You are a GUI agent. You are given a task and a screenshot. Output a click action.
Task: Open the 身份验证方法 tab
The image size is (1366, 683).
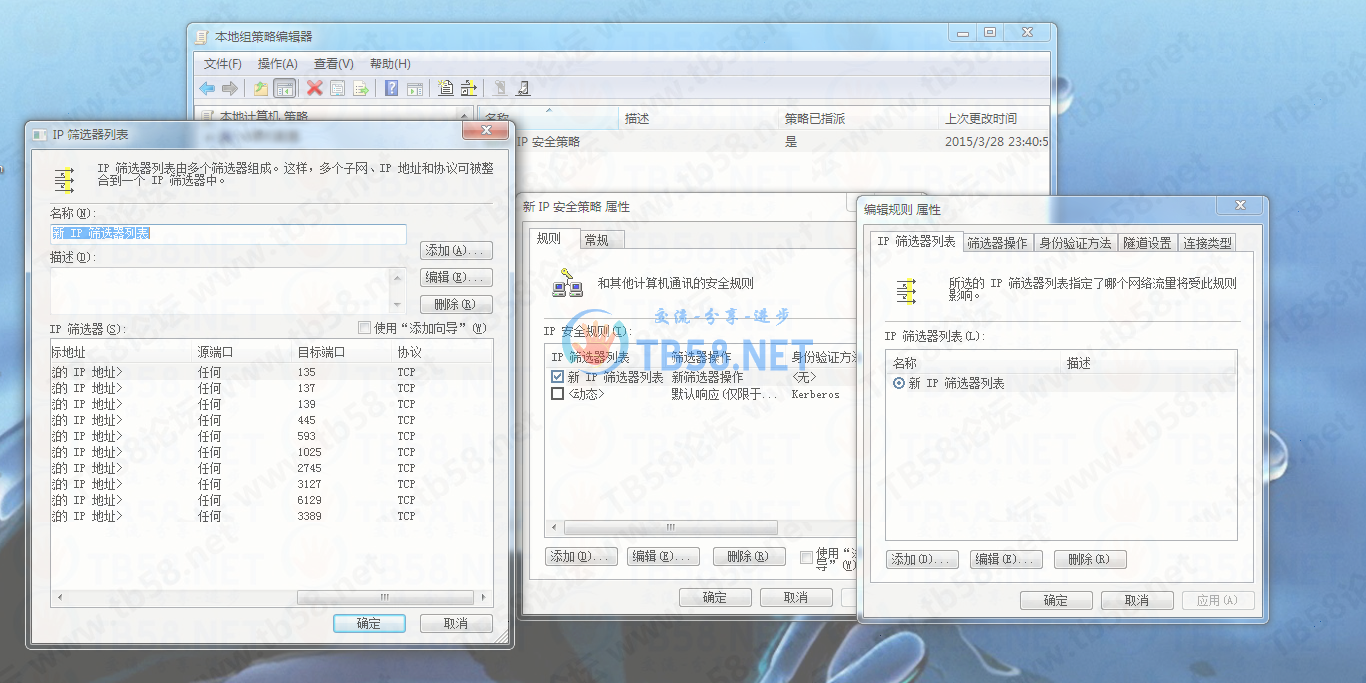click(1075, 243)
